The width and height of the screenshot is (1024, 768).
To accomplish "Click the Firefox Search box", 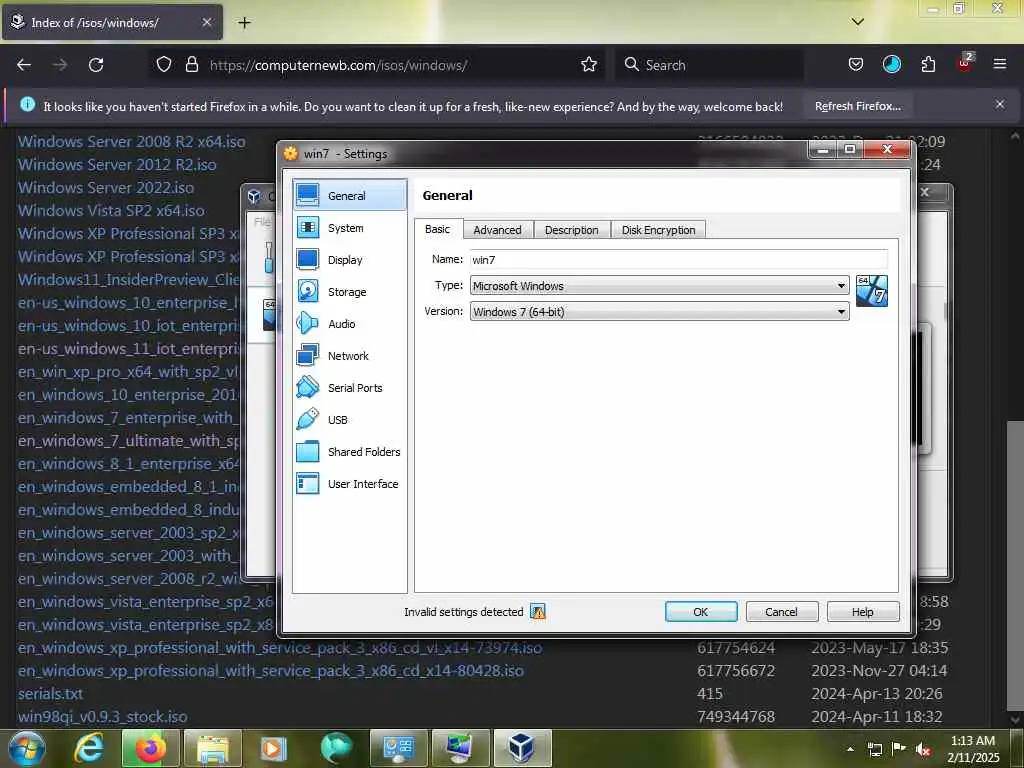I will [709, 65].
